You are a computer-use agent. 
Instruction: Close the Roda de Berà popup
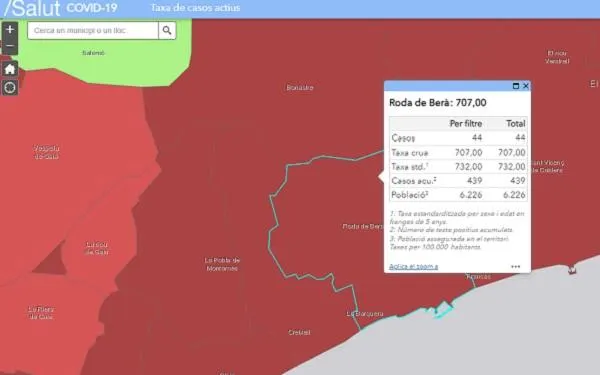(x=526, y=86)
